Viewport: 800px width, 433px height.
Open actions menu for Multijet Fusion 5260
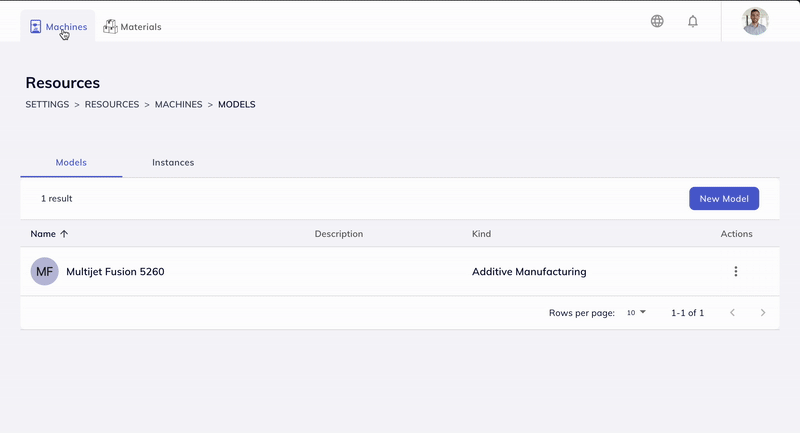(736, 271)
